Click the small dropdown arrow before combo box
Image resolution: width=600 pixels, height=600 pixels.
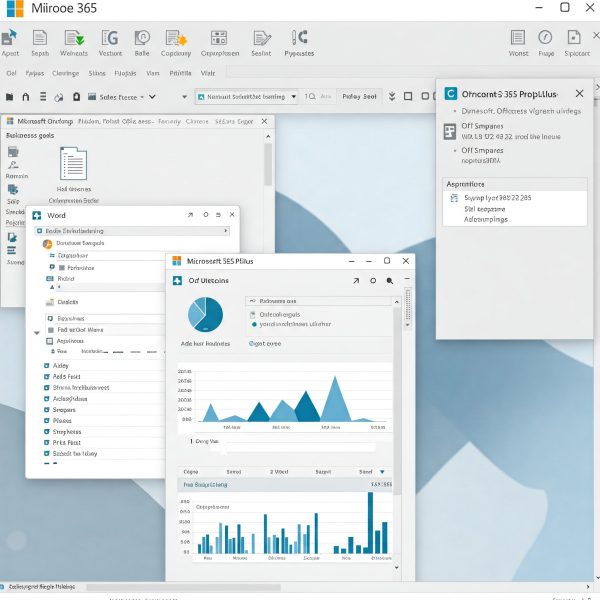[x=184, y=97]
